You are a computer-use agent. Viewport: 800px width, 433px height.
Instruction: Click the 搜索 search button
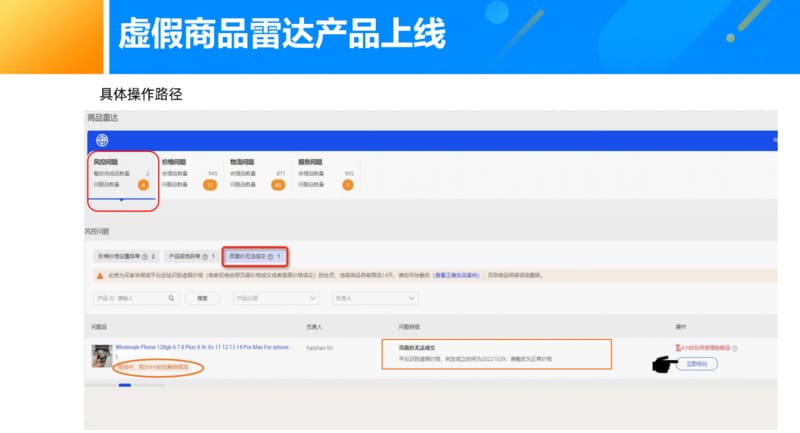203,298
